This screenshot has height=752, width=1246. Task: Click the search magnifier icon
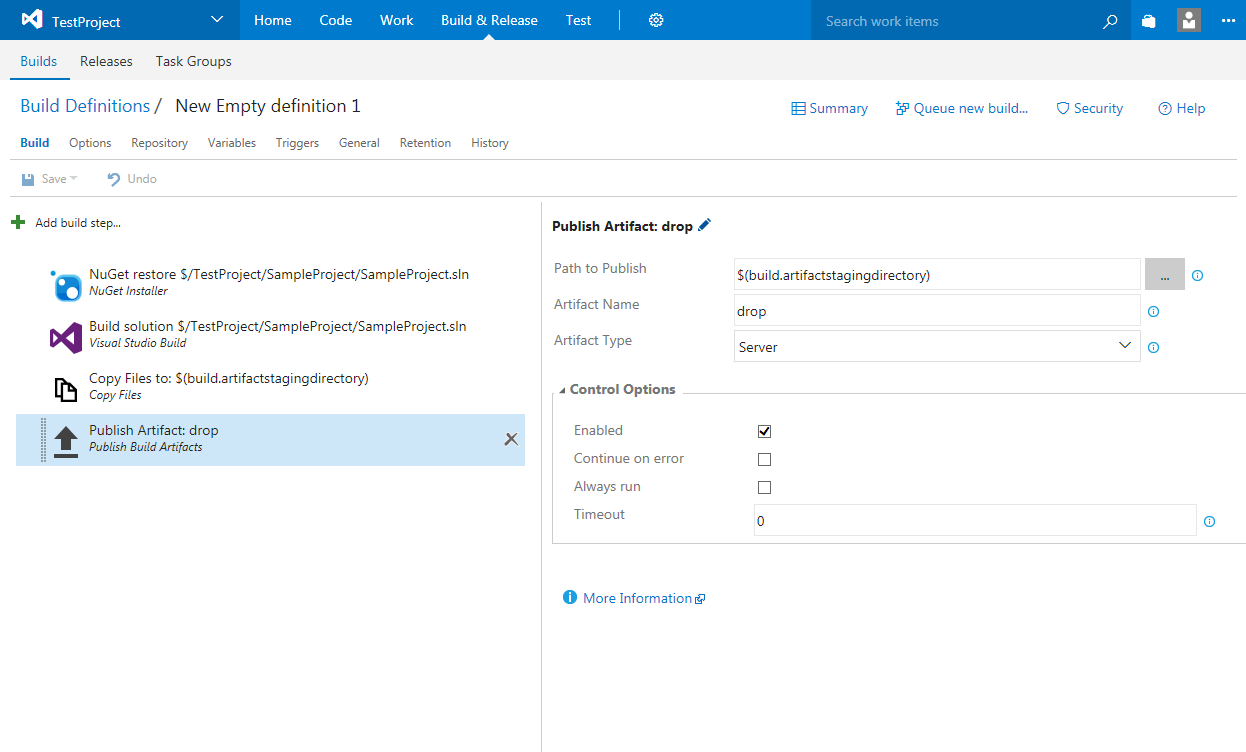(x=1109, y=21)
